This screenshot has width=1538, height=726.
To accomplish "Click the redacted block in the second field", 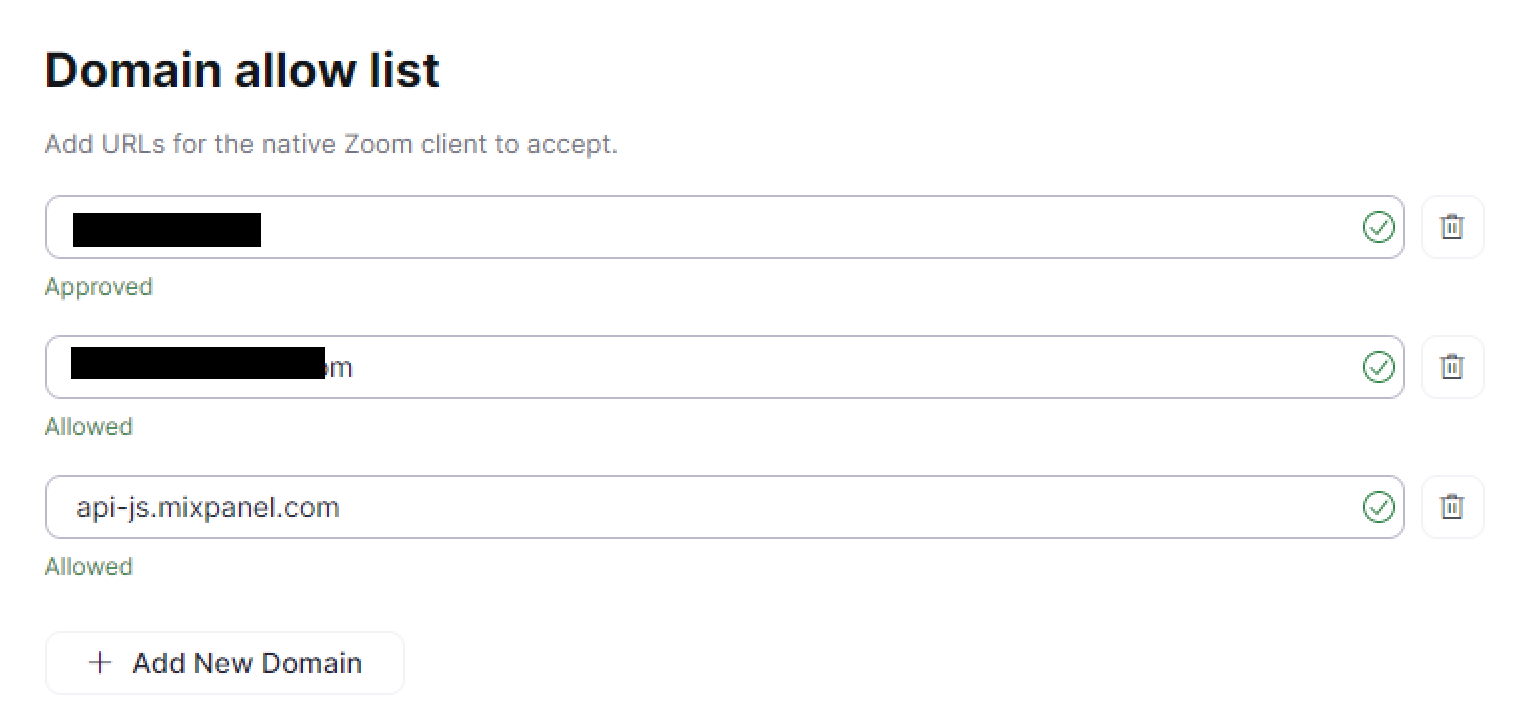I will tap(198, 363).
